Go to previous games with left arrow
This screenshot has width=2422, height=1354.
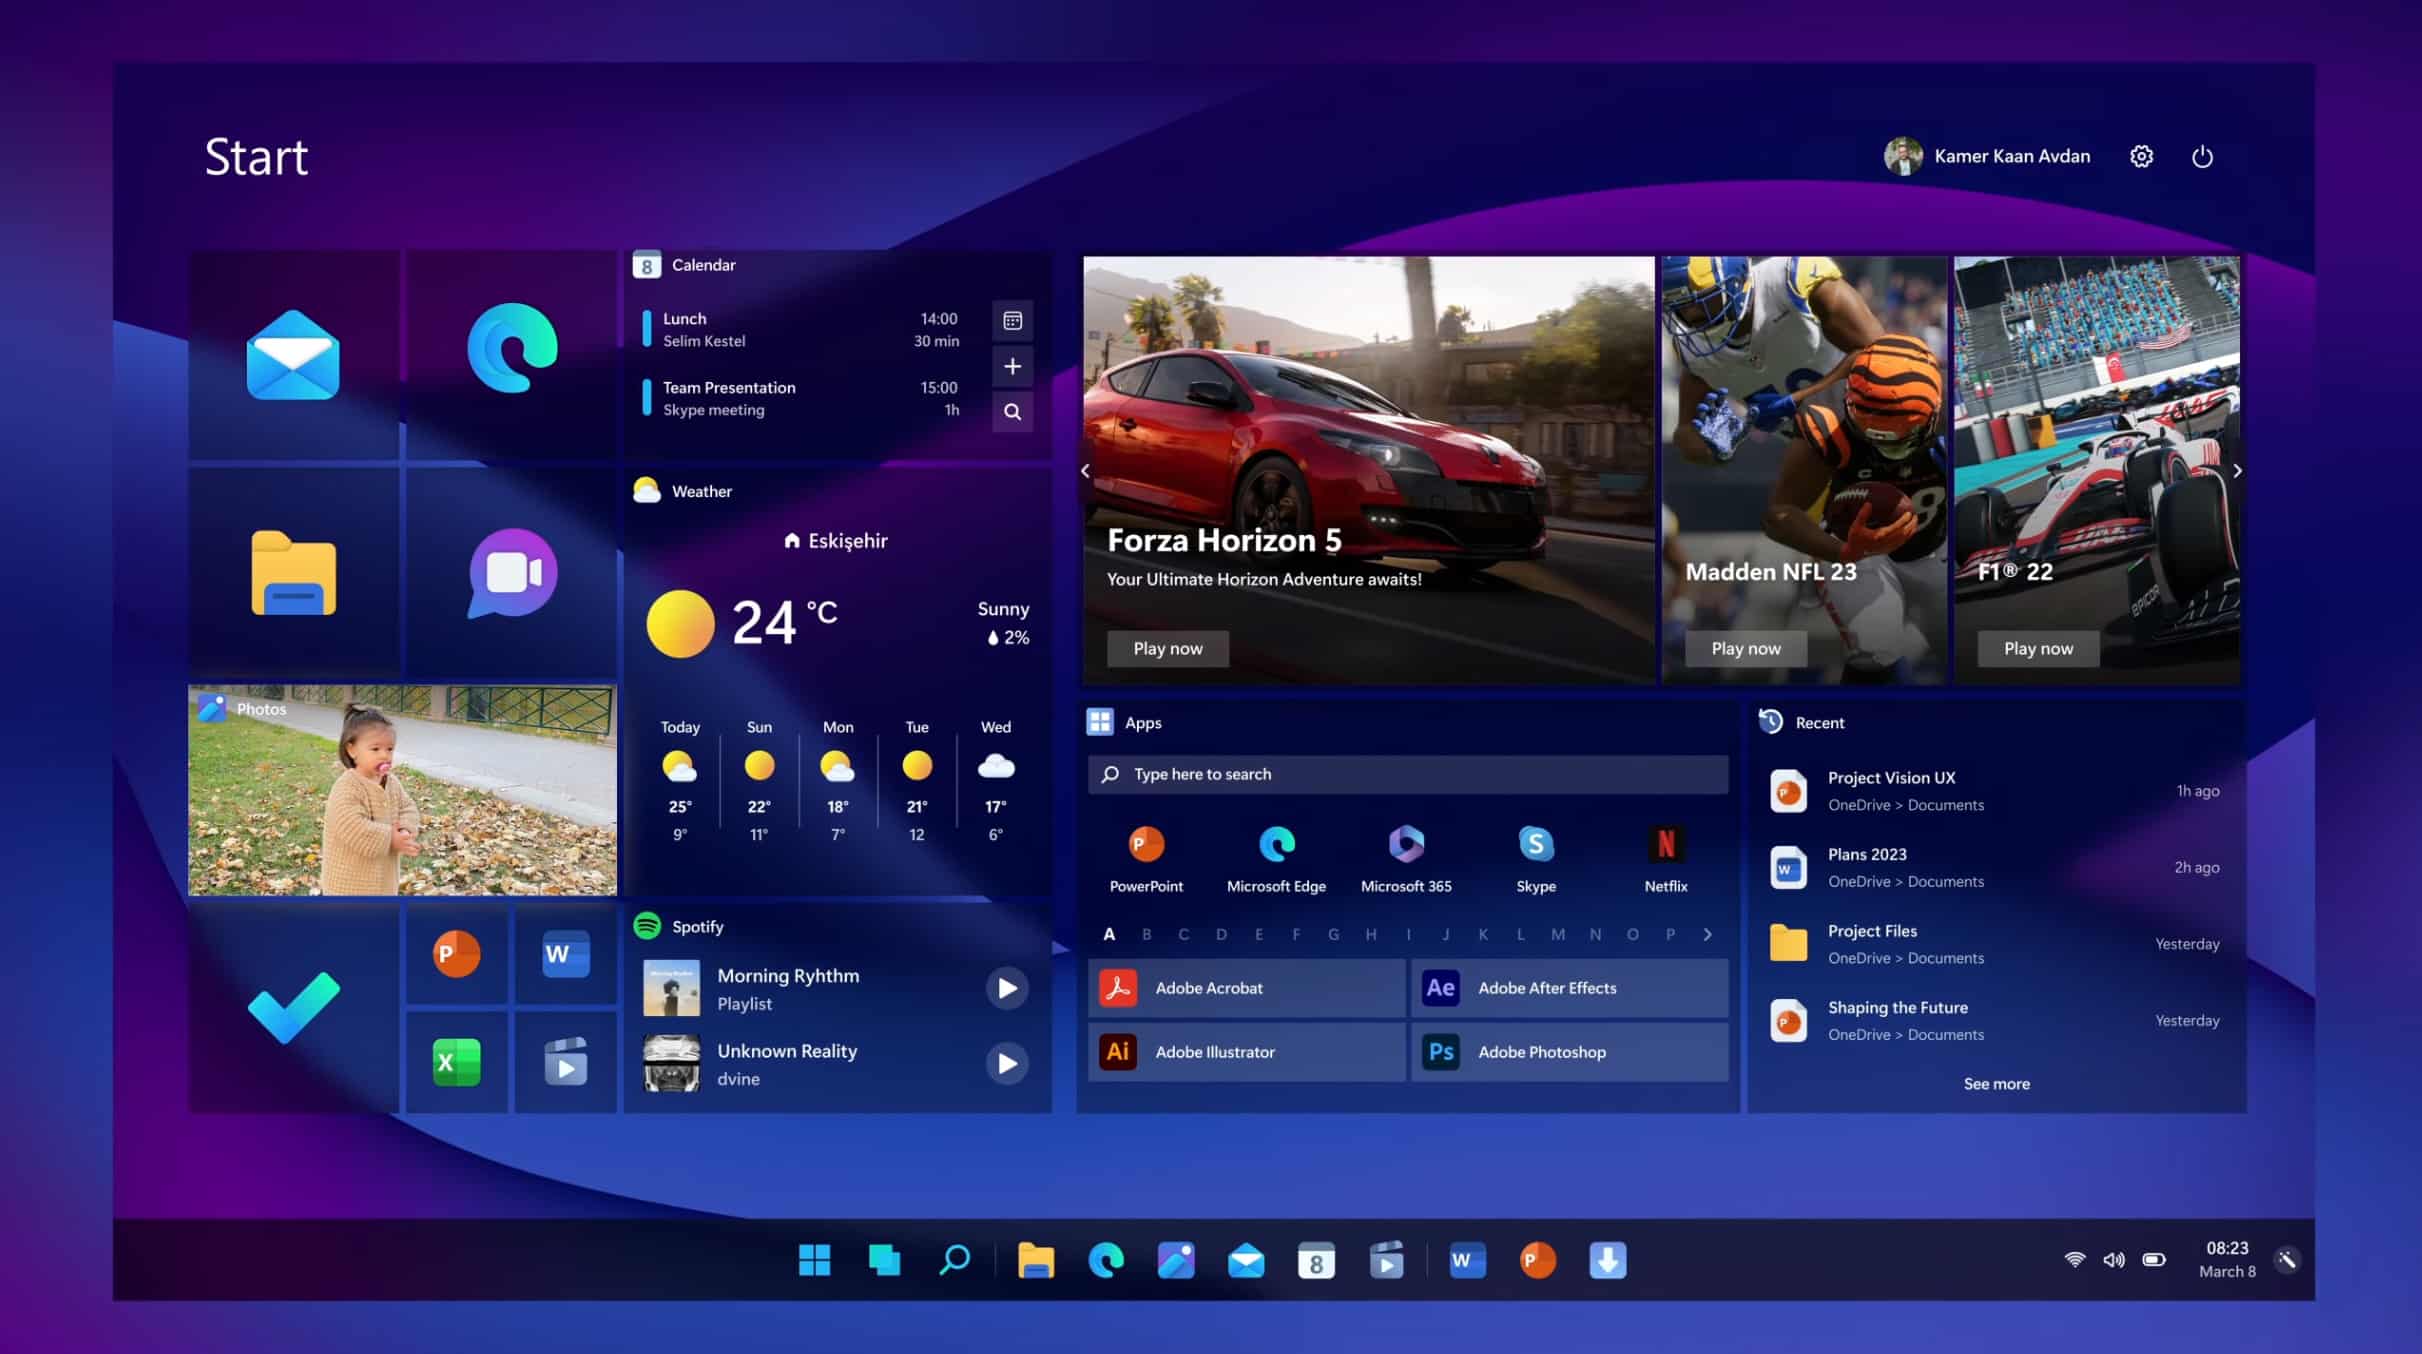pos(1085,471)
